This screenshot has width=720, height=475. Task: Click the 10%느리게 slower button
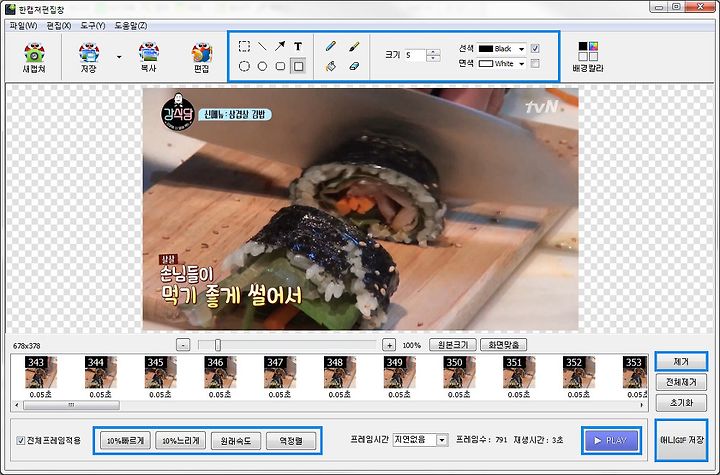180,441
